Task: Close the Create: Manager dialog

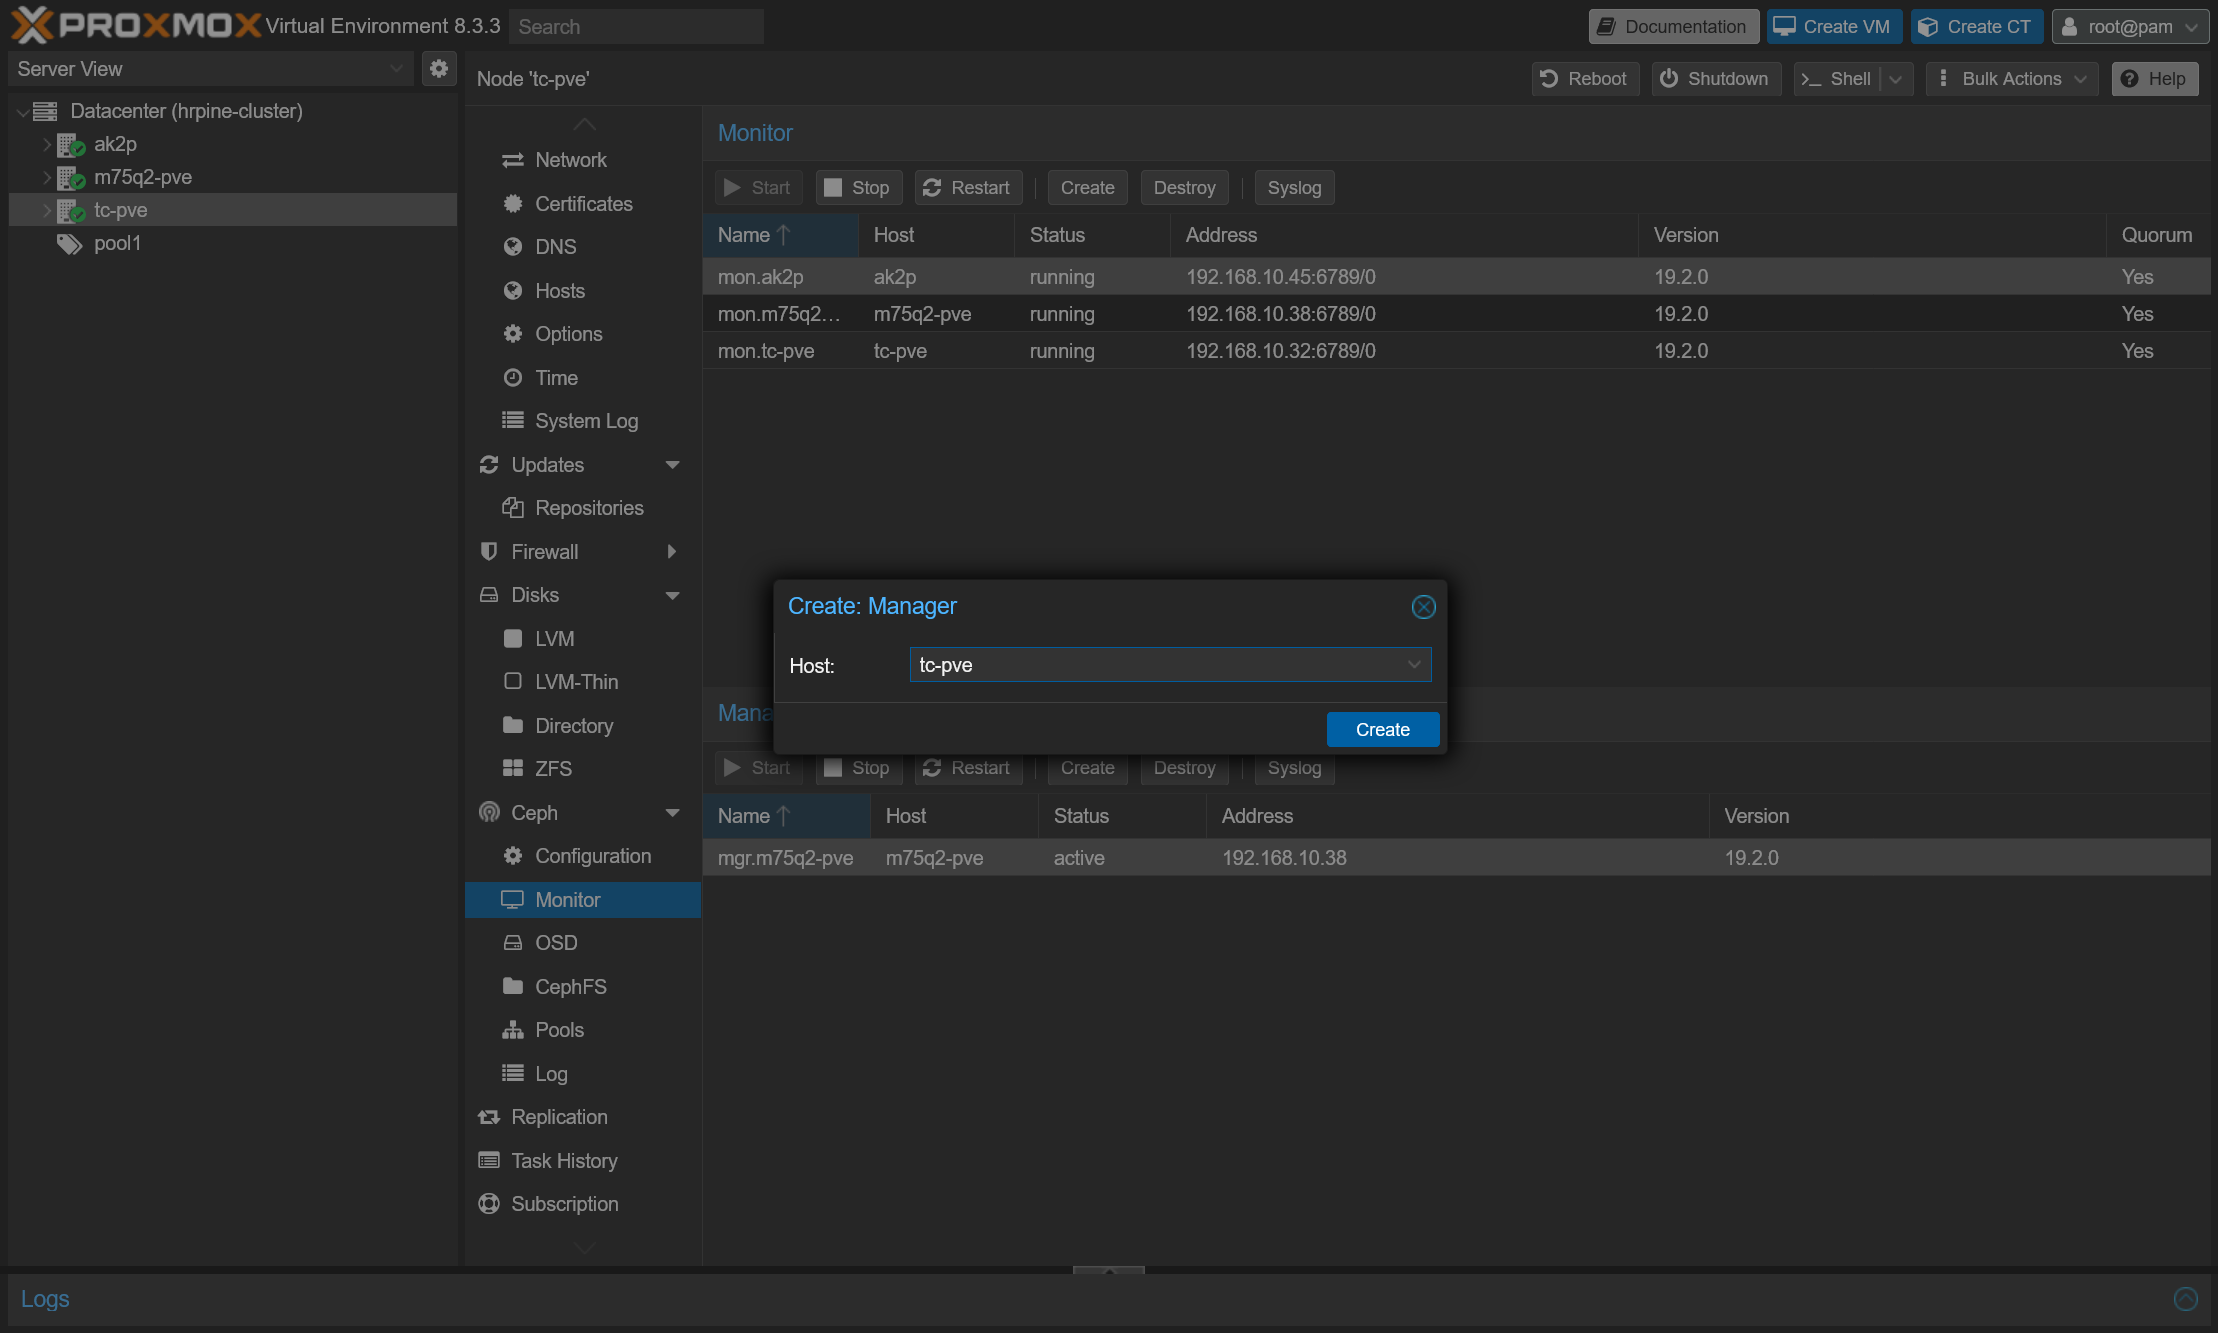Action: 1423,607
